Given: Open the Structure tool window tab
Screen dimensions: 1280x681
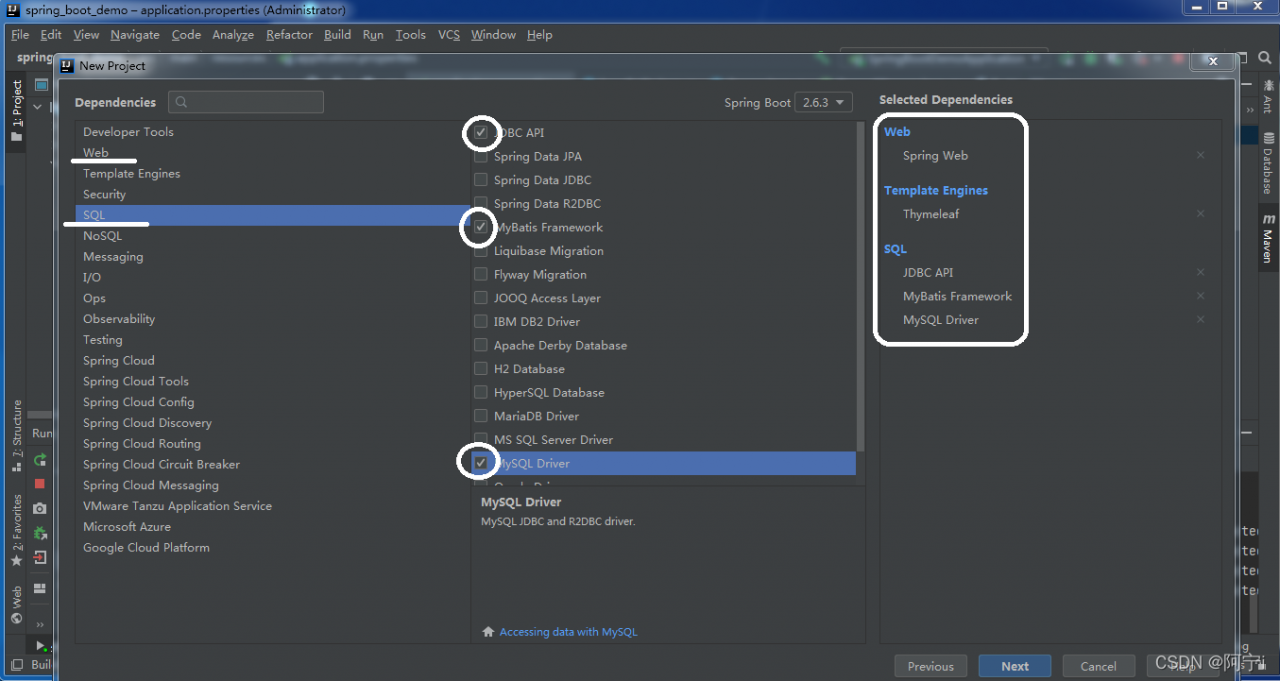Looking at the screenshot, I should (x=17, y=436).
